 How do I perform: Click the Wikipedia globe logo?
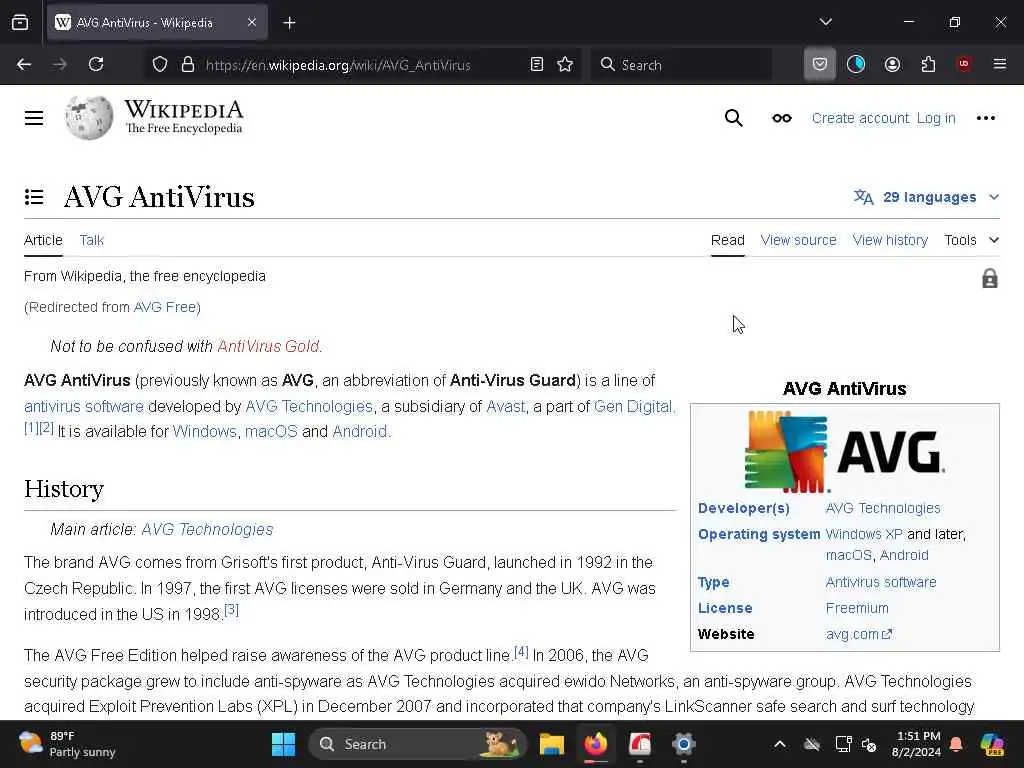coord(89,118)
